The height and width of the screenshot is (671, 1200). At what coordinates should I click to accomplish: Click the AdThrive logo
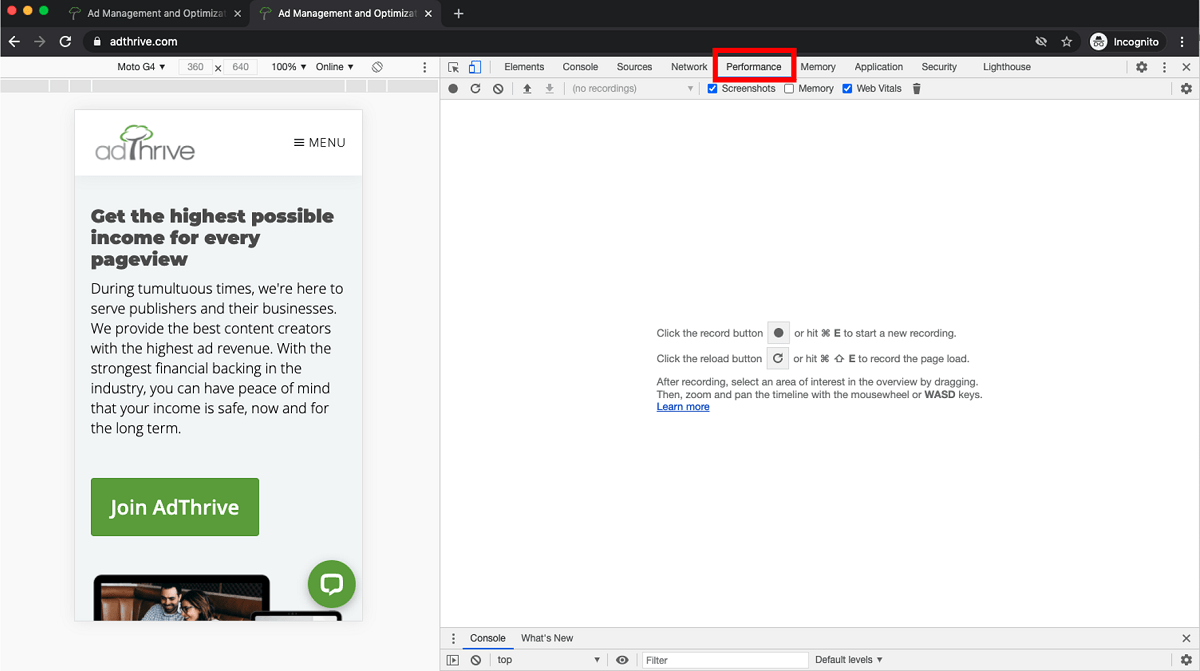click(145, 143)
